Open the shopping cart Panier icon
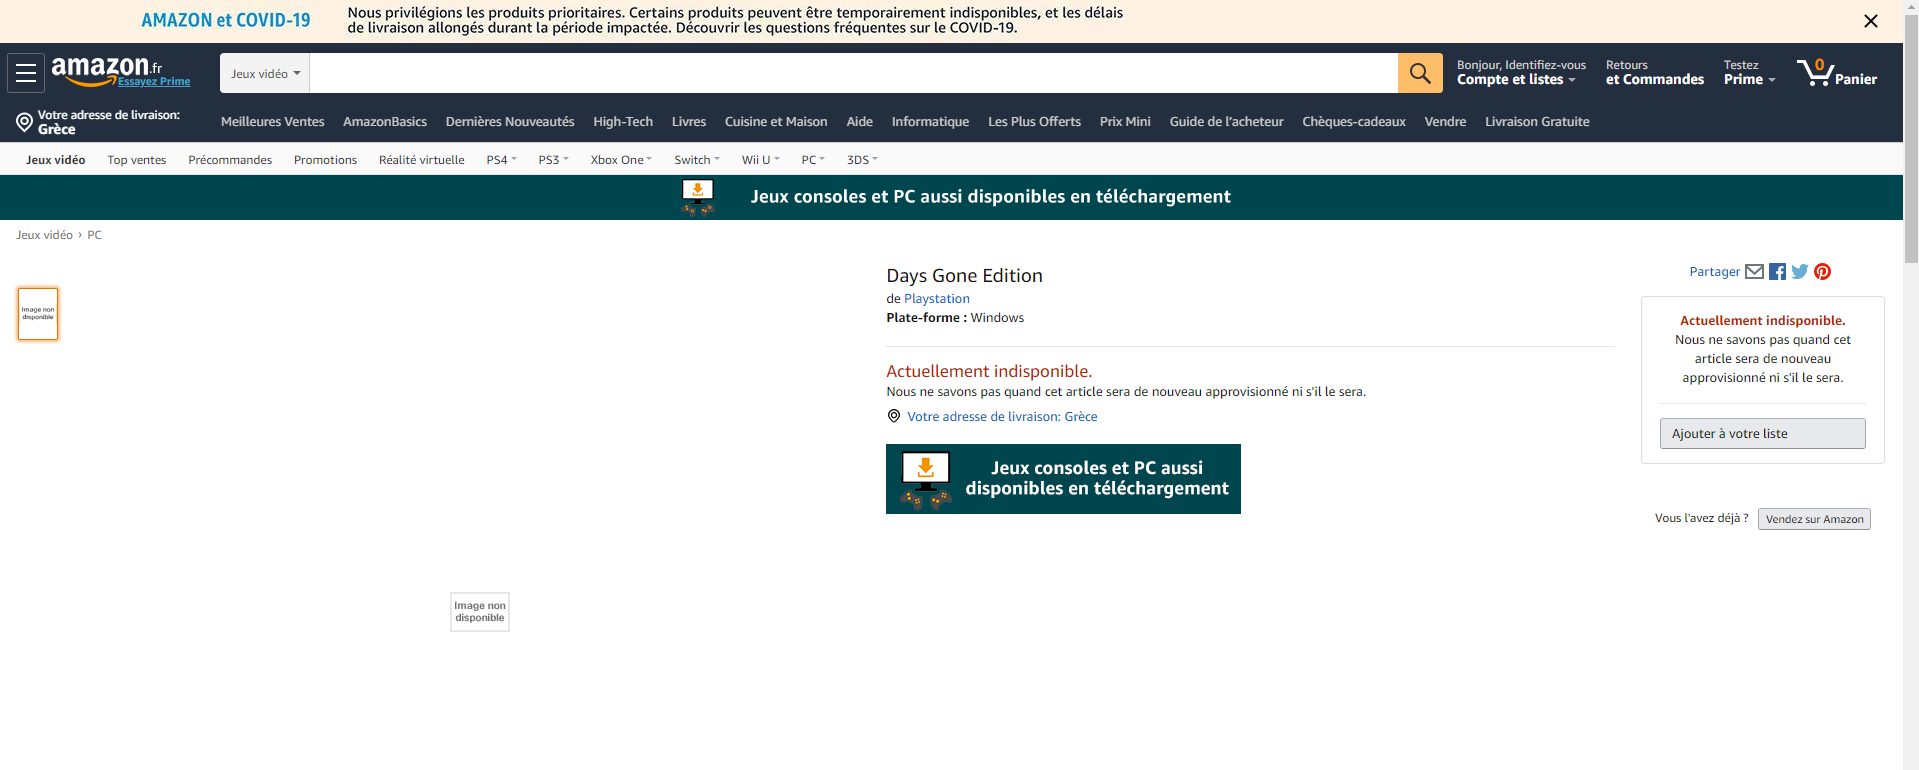Screen dimensions: 1919x770 (1837, 72)
